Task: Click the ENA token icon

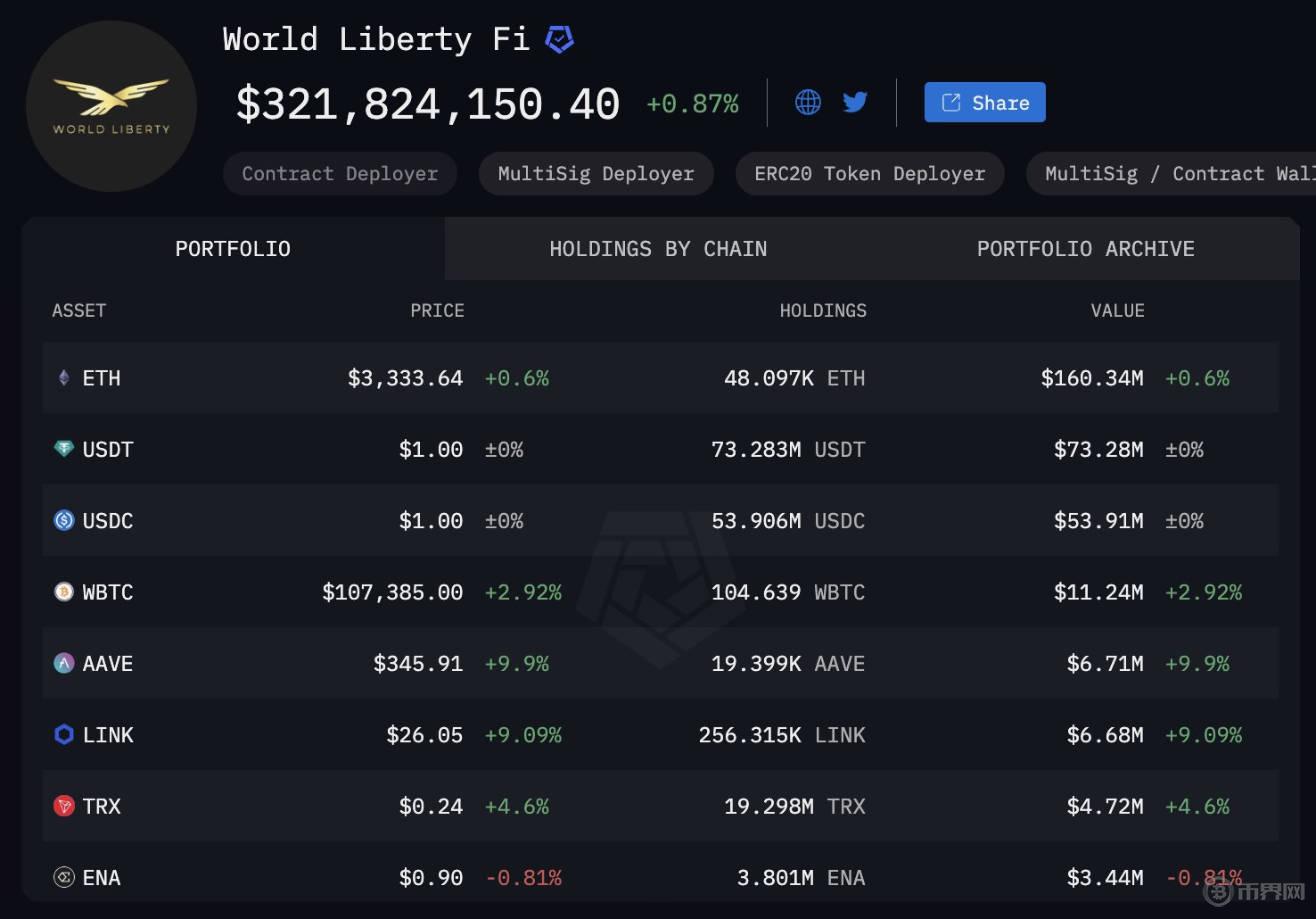Action: point(64,877)
